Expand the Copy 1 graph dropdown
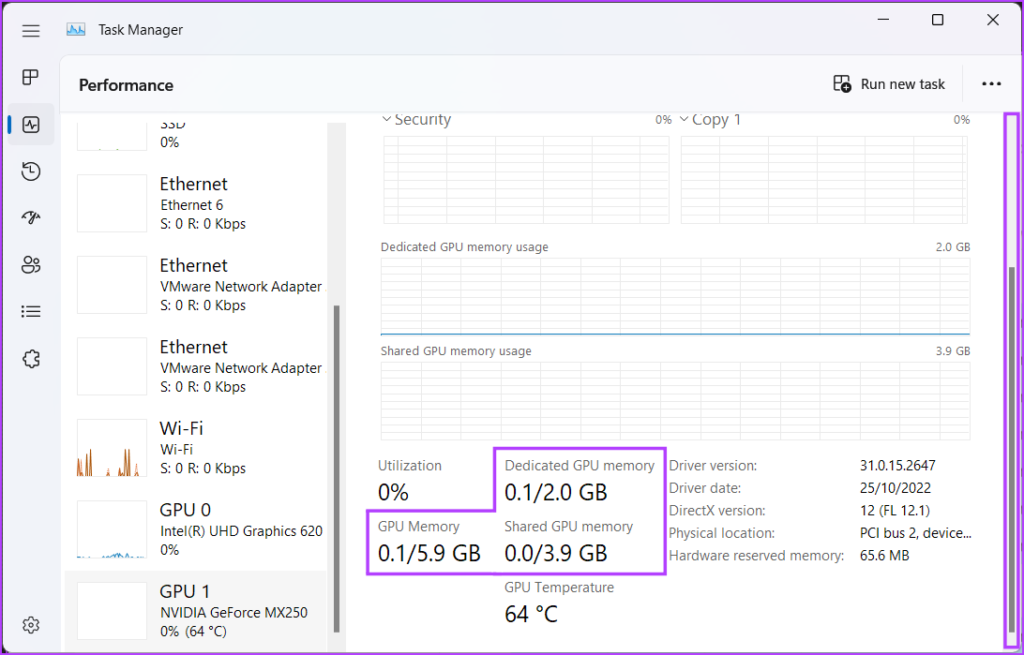Screen dimensions: 1024x655 pos(685,120)
